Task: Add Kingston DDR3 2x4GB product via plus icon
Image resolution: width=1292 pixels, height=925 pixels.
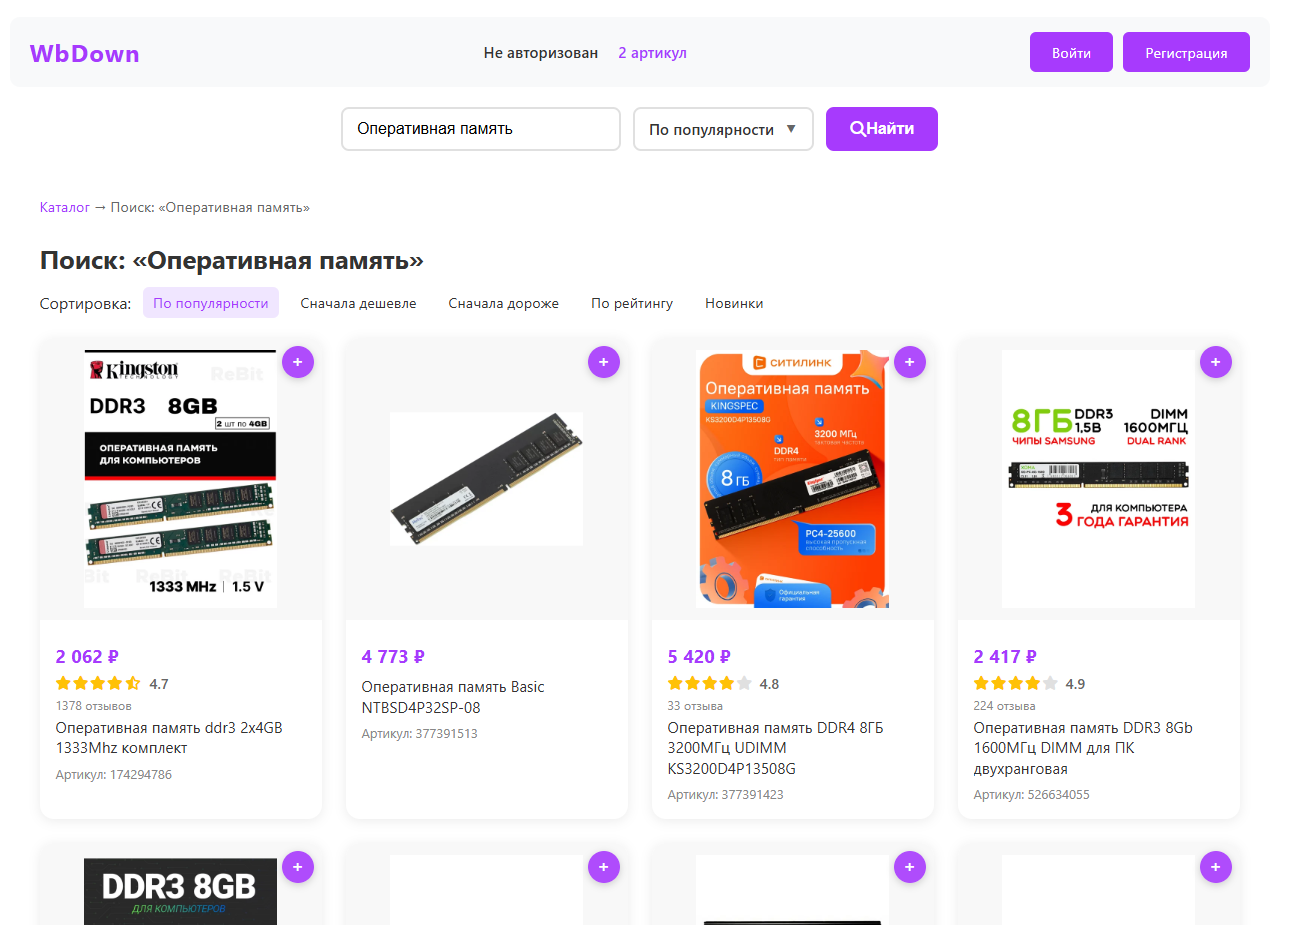Action: click(298, 362)
